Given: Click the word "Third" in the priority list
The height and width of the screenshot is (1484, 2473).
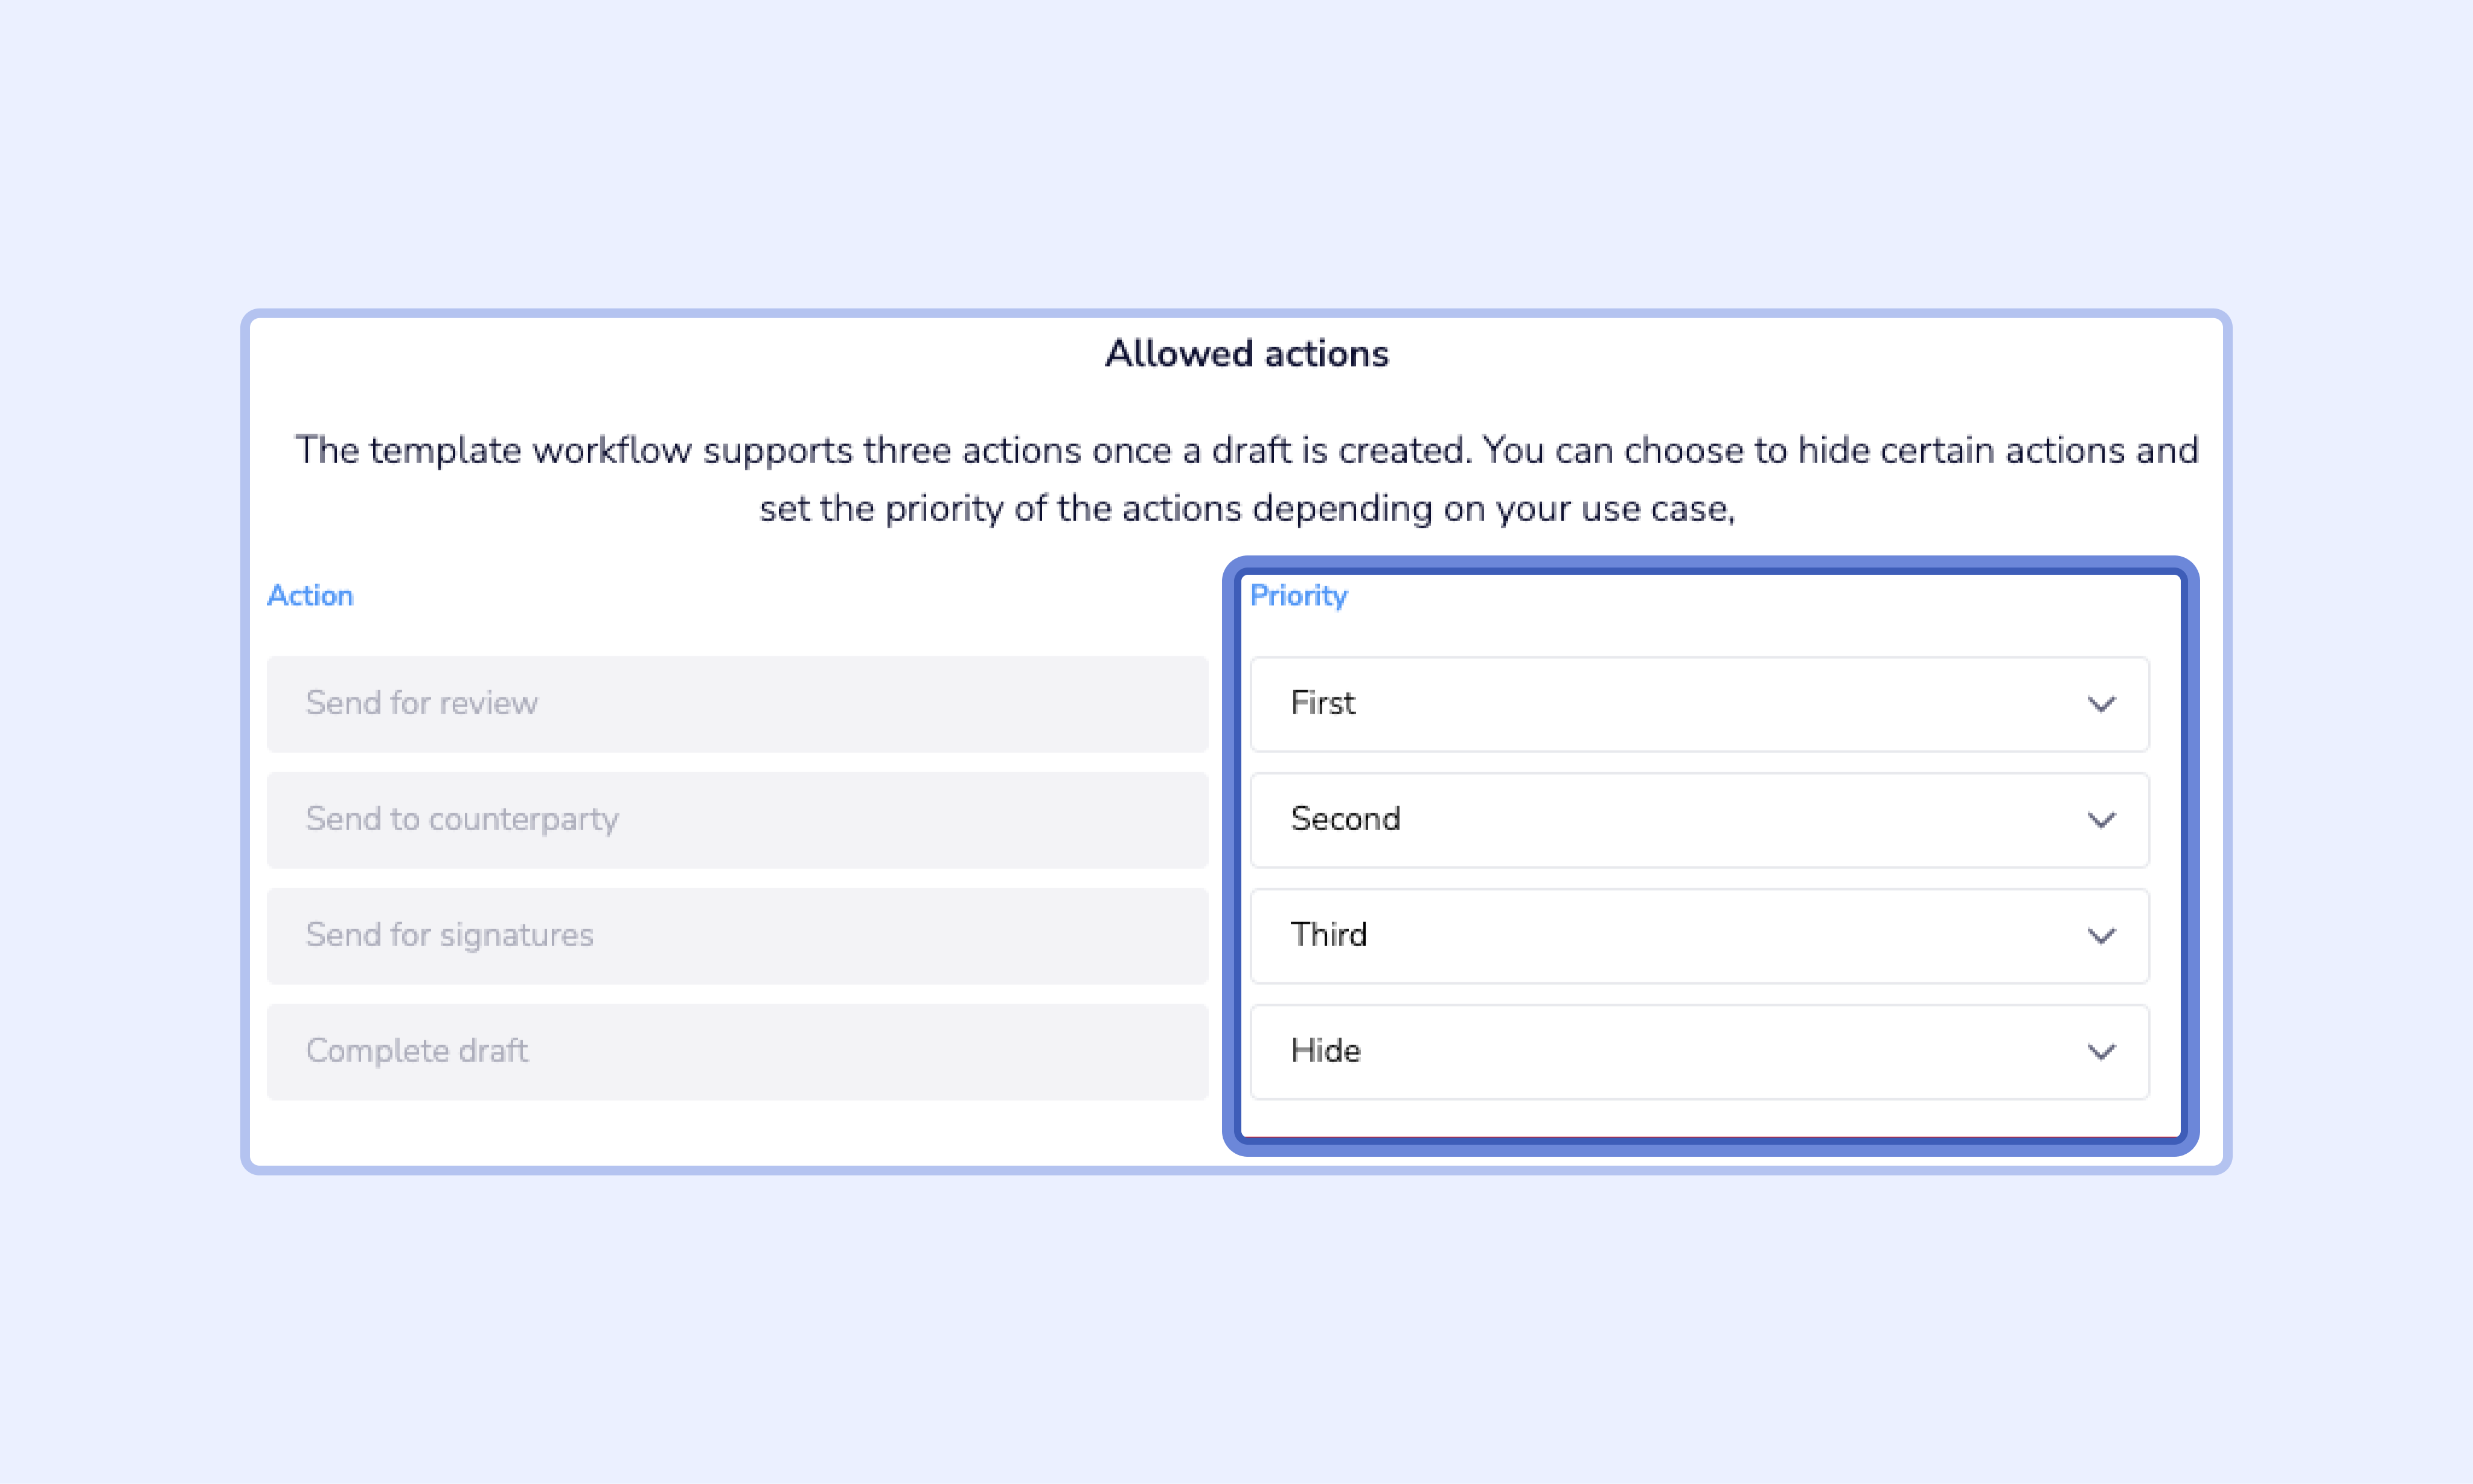Looking at the screenshot, I should 1328,935.
